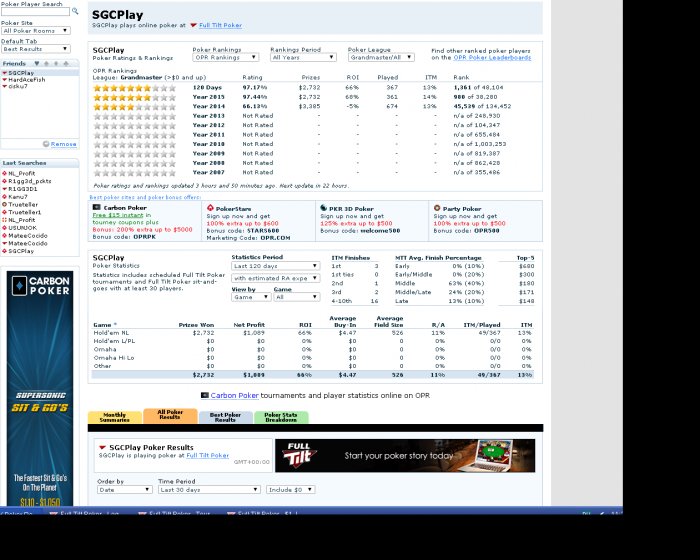This screenshot has height=560, width=700.
Task: Open the Order by Date dropdown
Action: pyautogui.click(x=125, y=490)
